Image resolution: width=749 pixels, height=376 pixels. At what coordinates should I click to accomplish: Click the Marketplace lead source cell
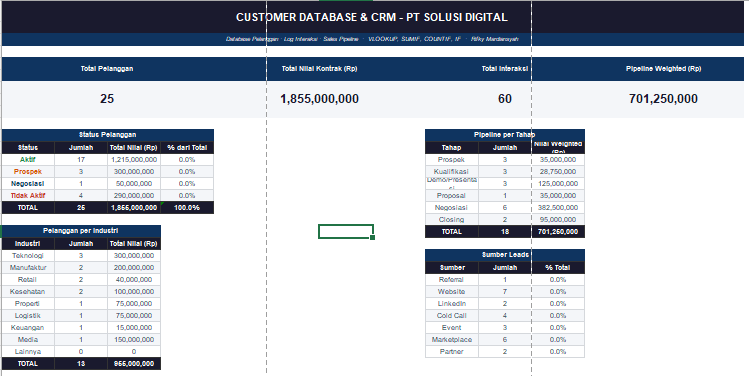pos(451,340)
